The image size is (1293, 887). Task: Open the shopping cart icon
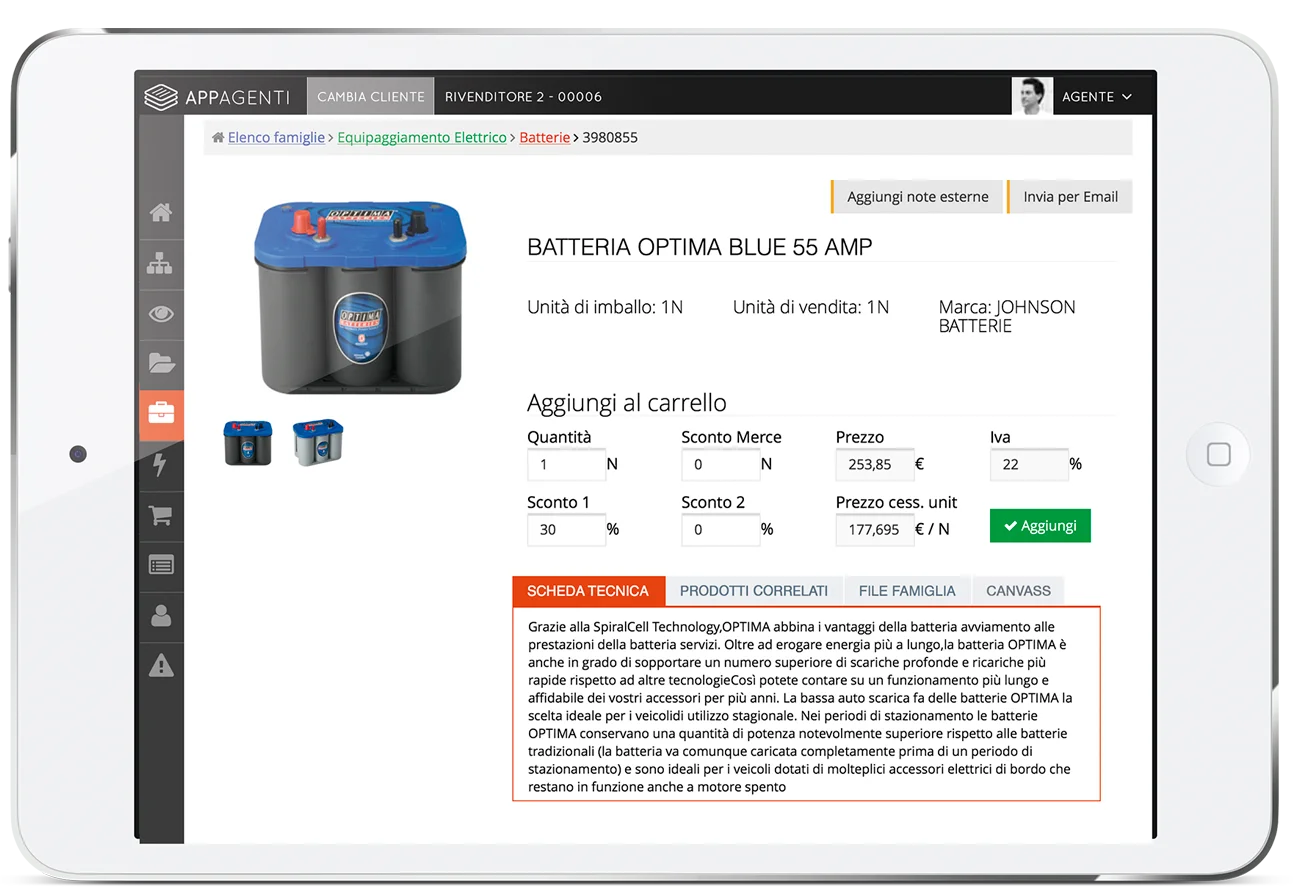point(161,515)
